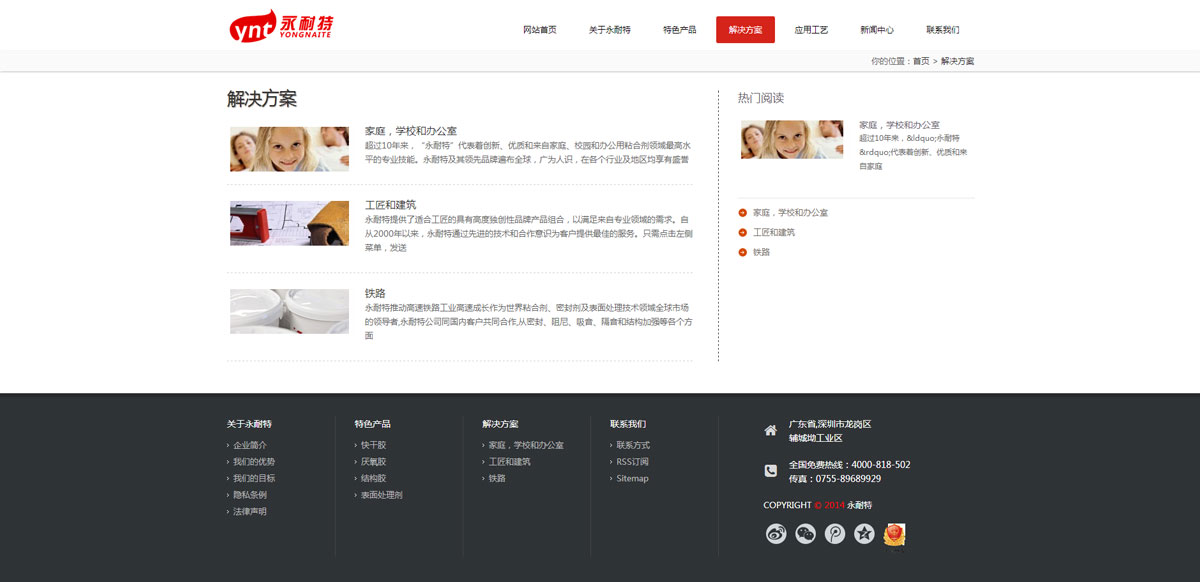Open the 厌氧胶 footer product link

point(373,462)
